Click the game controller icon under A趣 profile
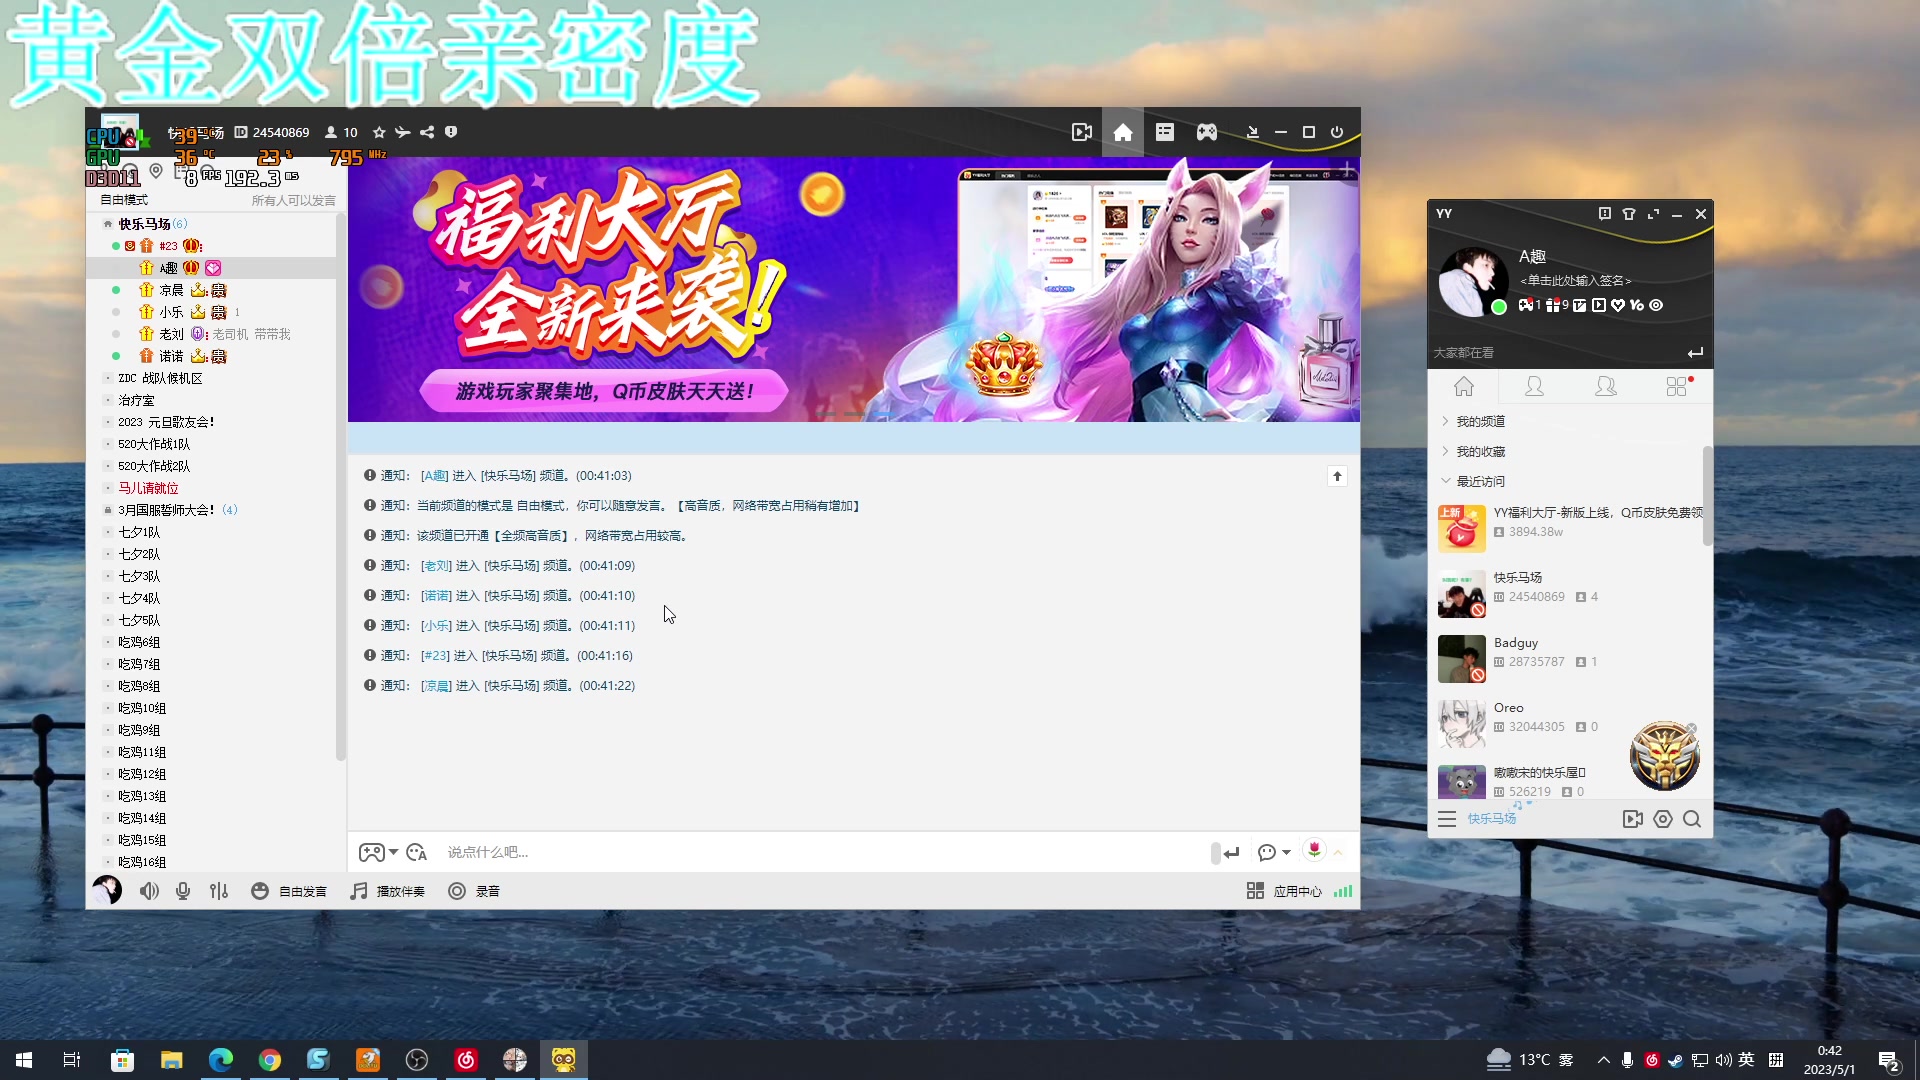This screenshot has width=1920, height=1080. tap(1526, 305)
